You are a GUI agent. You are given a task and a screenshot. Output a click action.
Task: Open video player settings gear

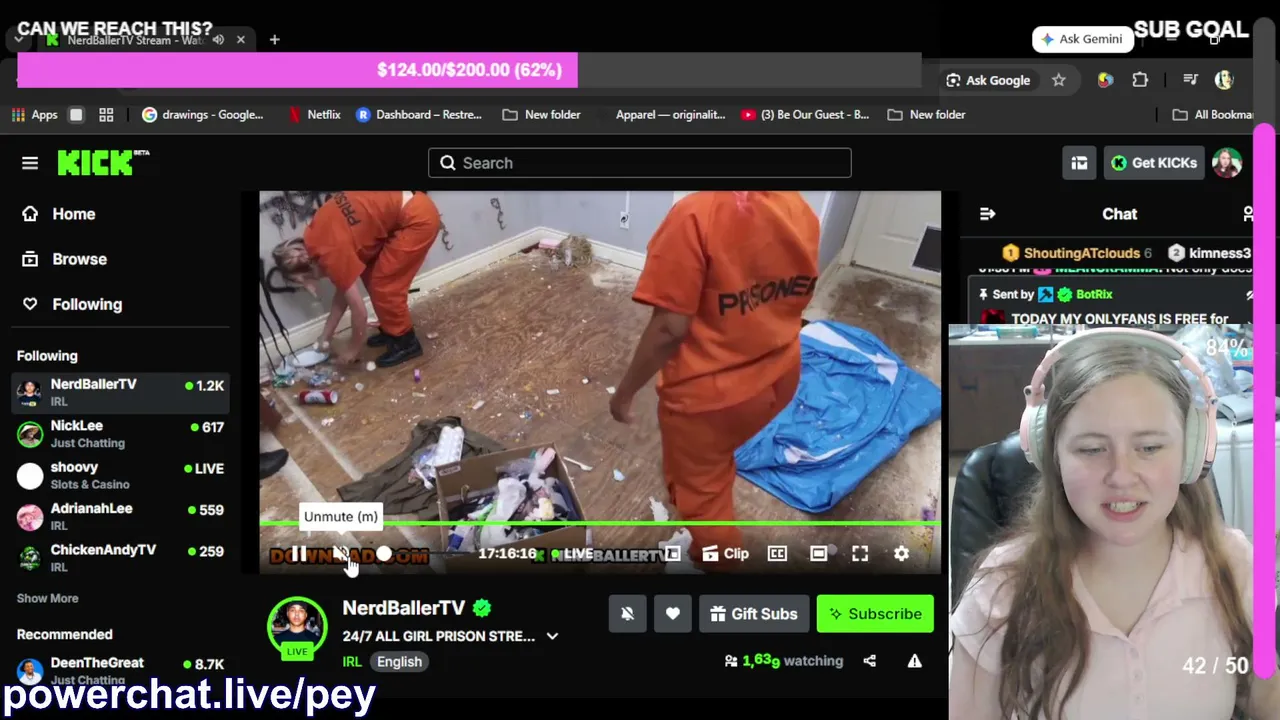pos(901,554)
